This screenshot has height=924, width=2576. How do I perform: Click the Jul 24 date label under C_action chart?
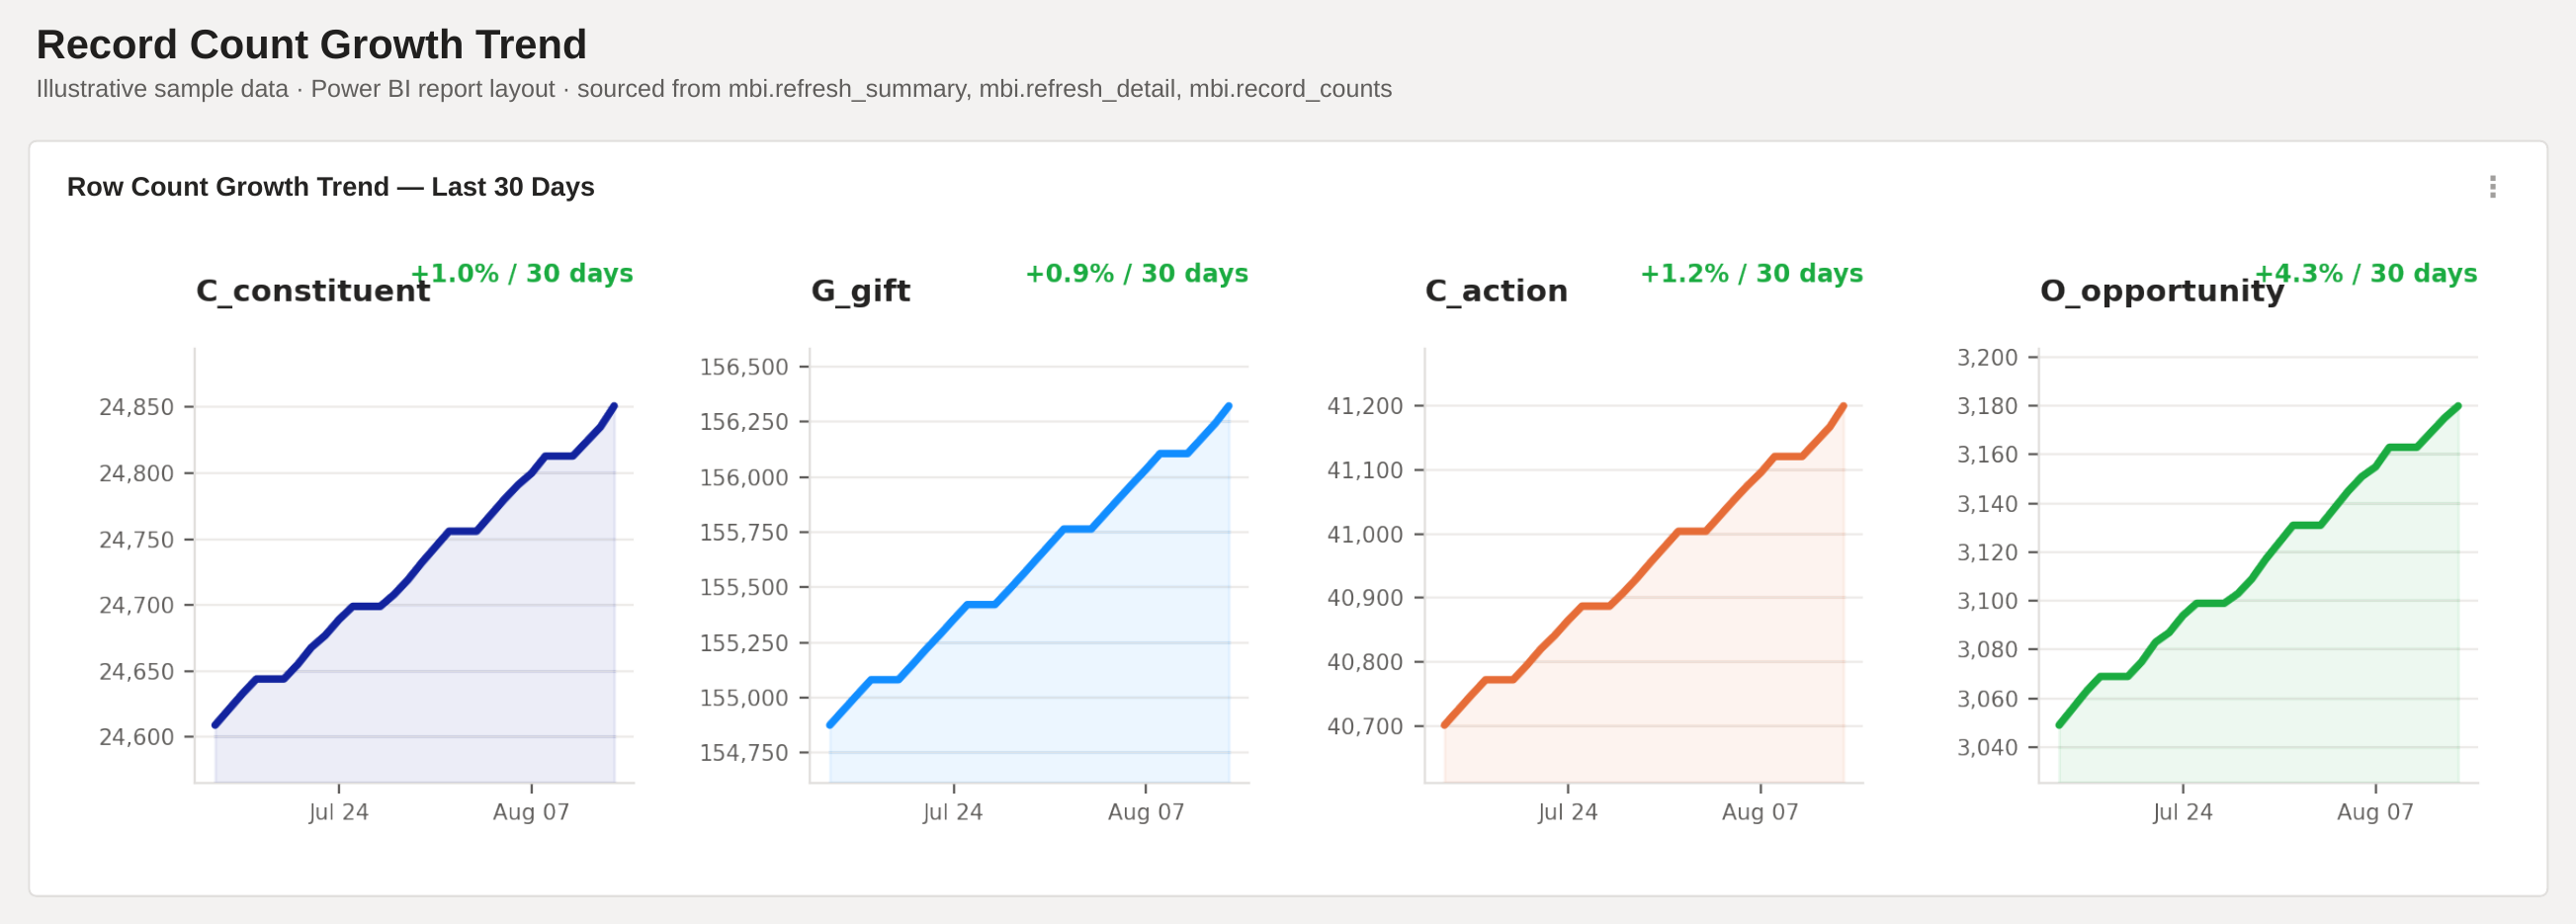click(x=1568, y=812)
